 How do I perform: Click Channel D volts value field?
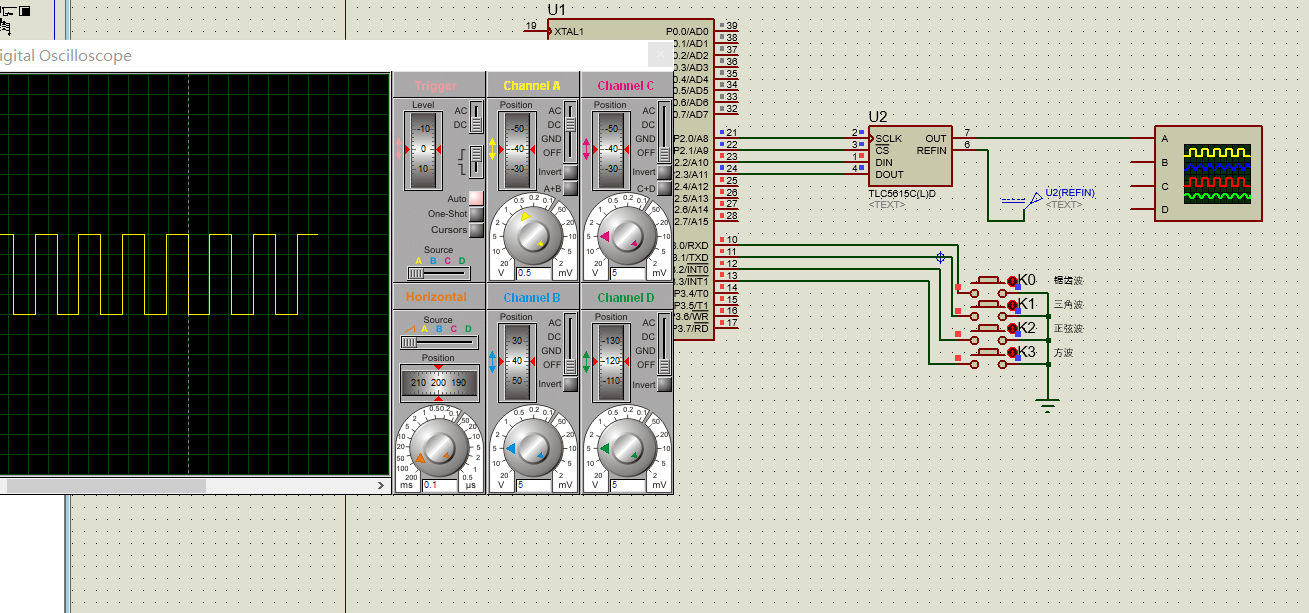coord(628,485)
